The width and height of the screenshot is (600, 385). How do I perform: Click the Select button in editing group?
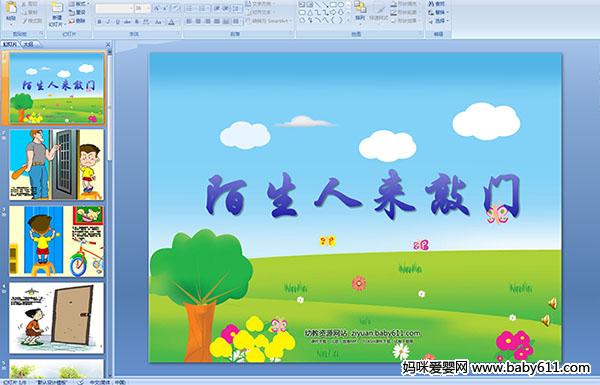(439, 21)
